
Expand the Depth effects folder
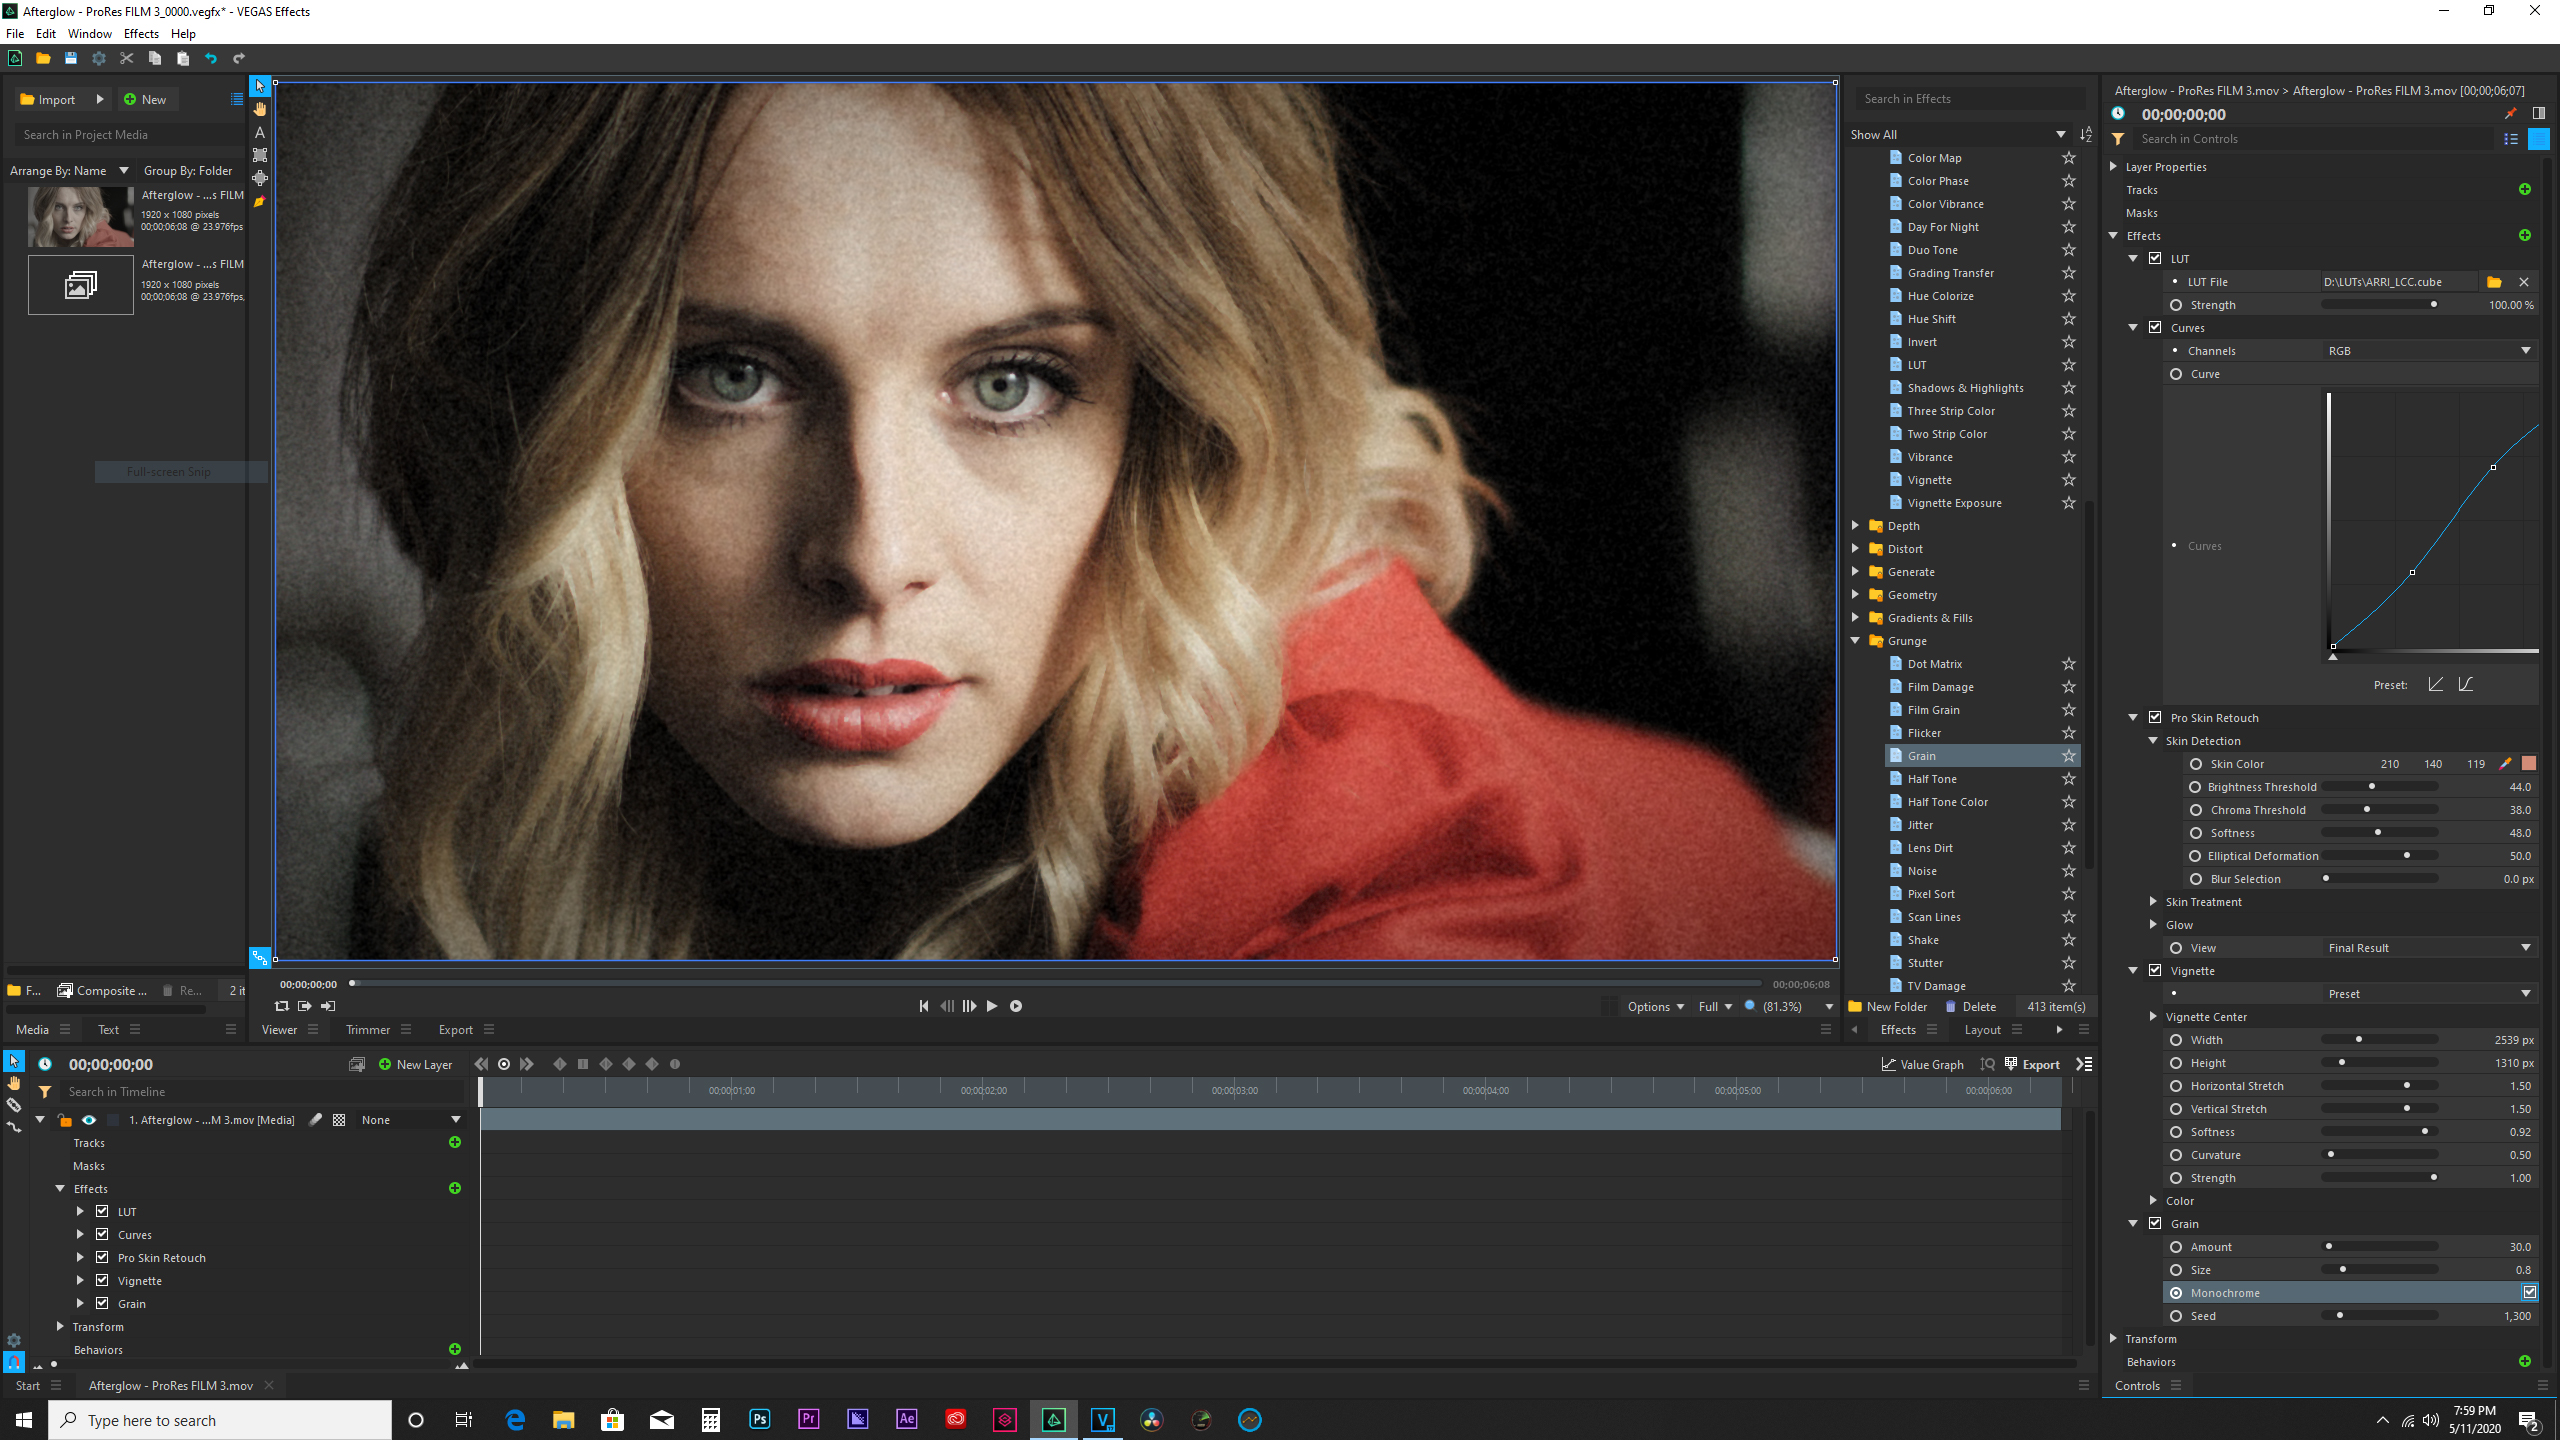[x=1856, y=526]
